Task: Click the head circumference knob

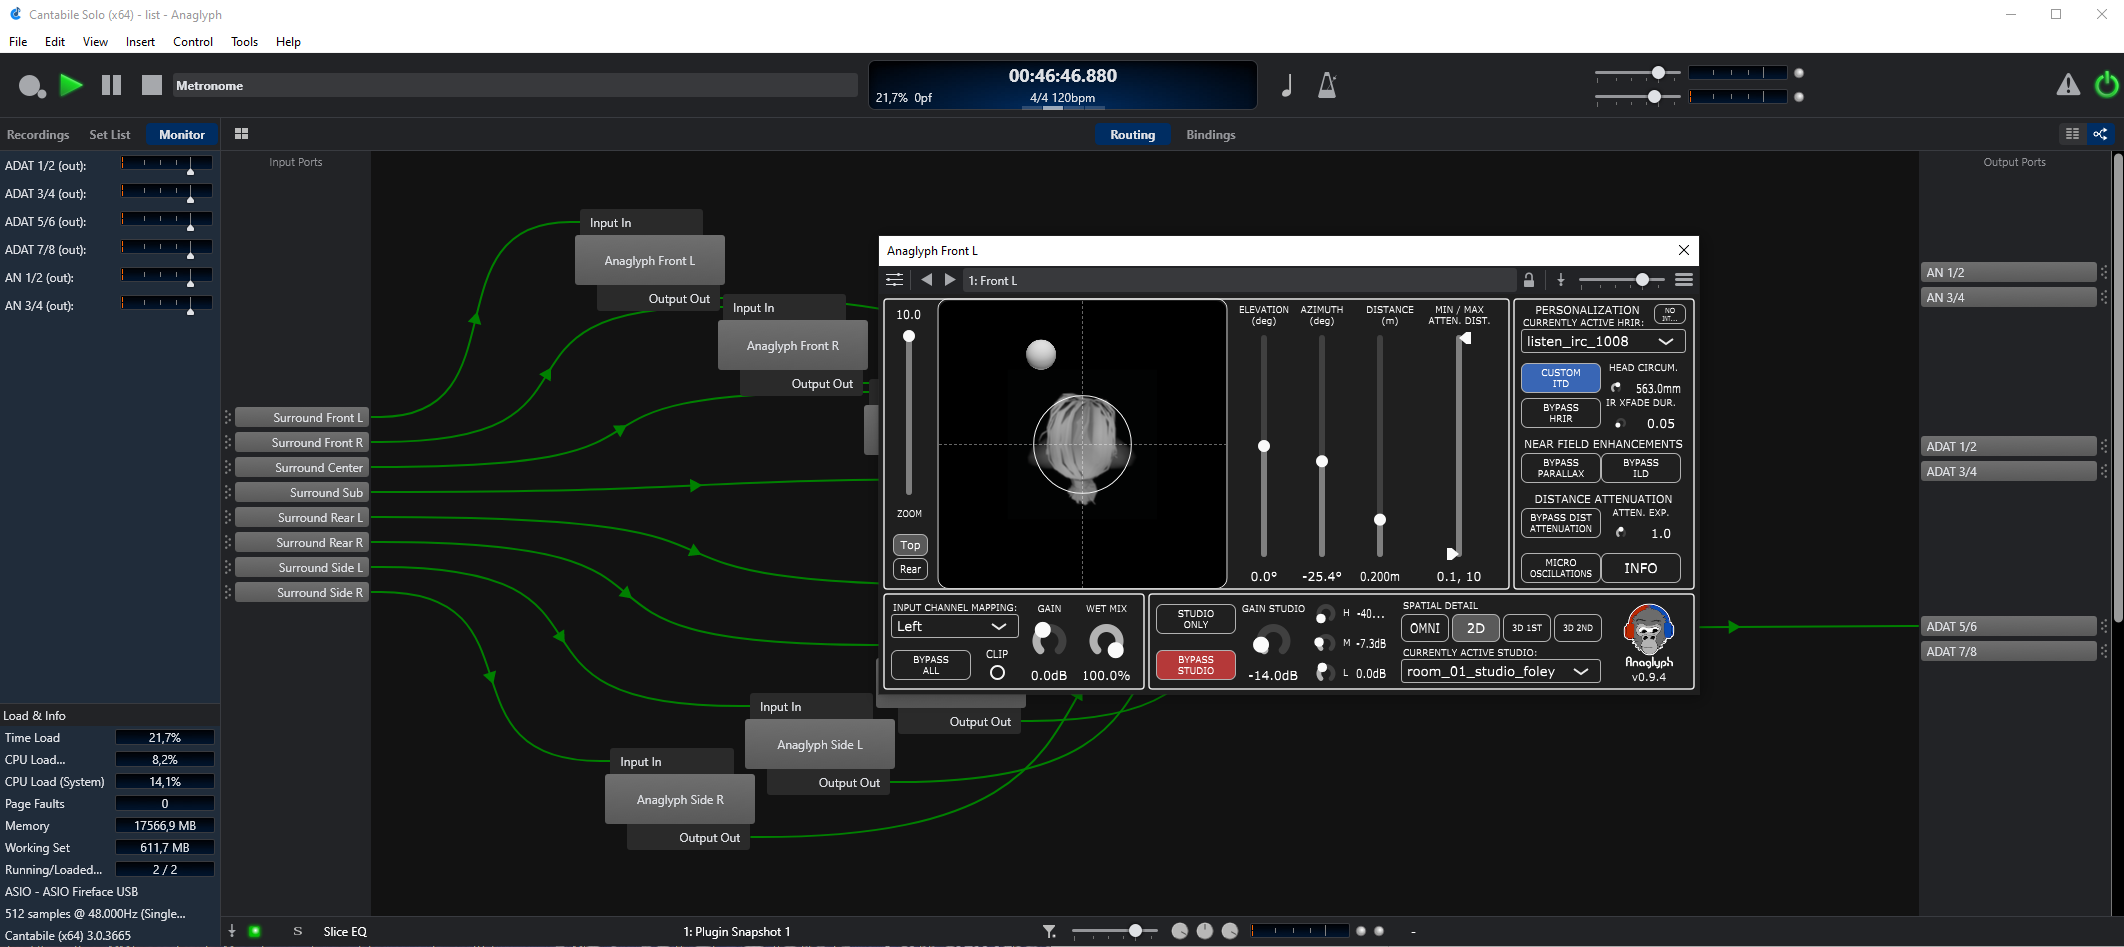Action: [1616, 388]
